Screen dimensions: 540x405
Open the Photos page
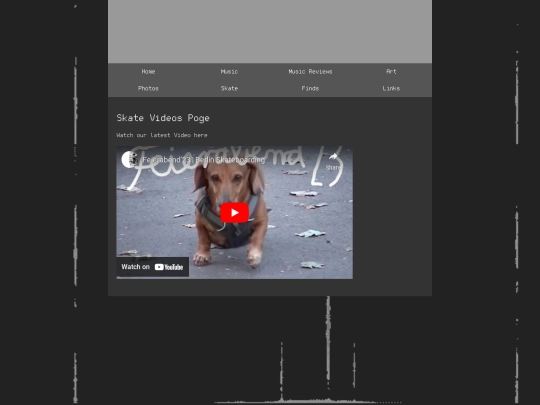point(148,89)
